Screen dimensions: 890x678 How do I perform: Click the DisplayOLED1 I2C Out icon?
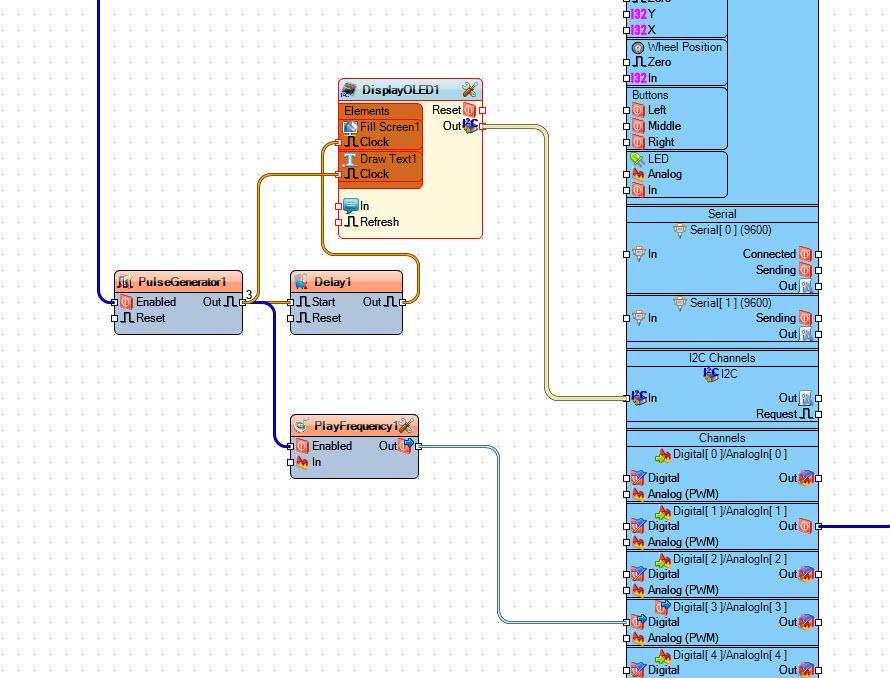[x=471, y=125]
